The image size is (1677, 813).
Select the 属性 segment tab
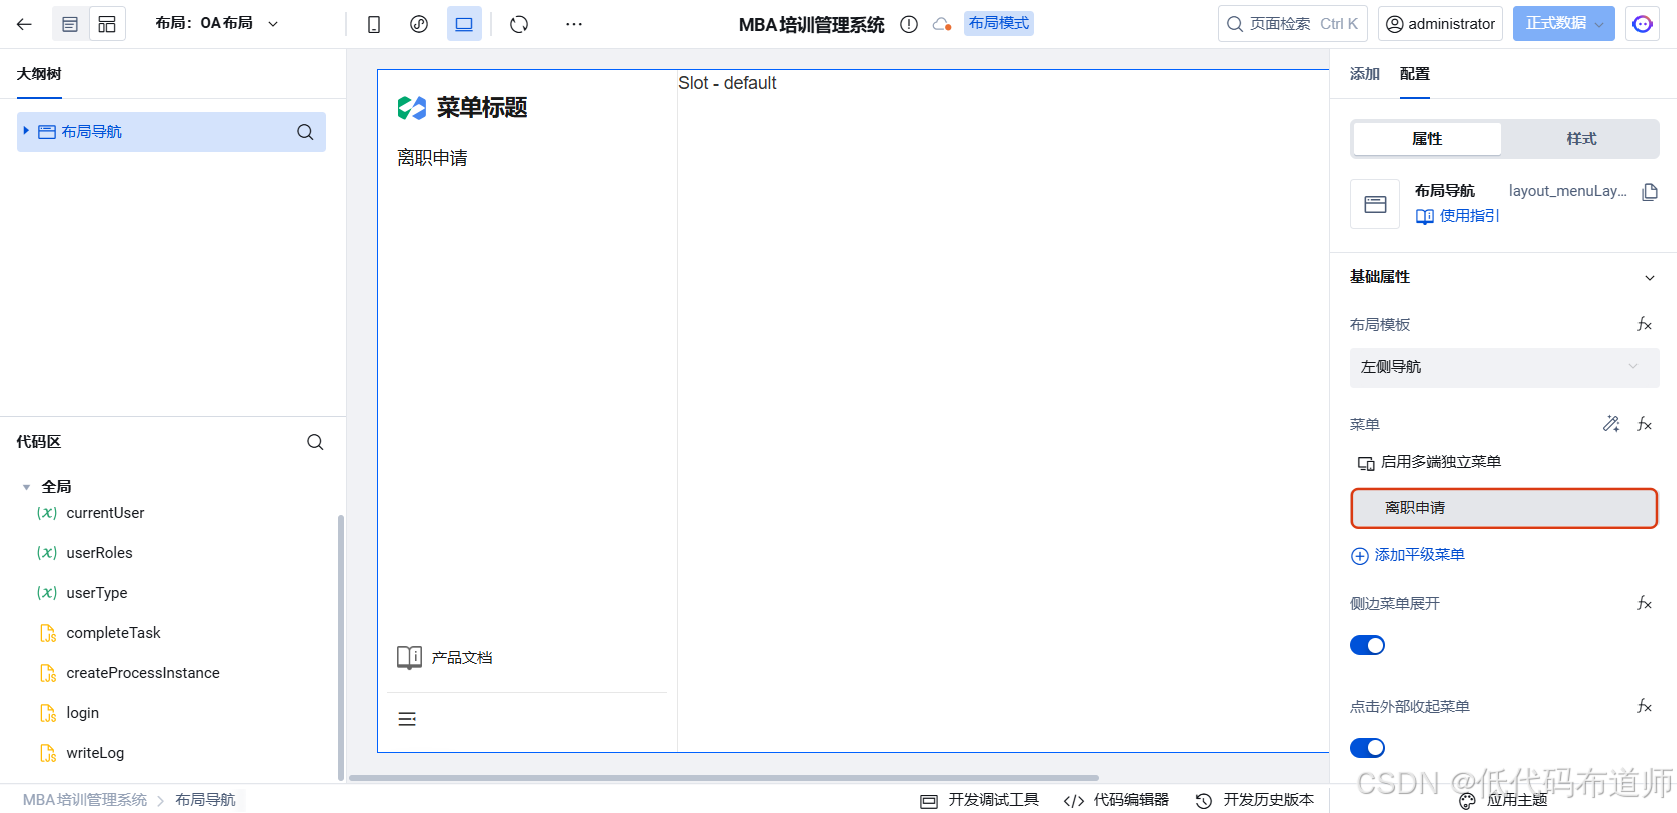(x=1427, y=139)
